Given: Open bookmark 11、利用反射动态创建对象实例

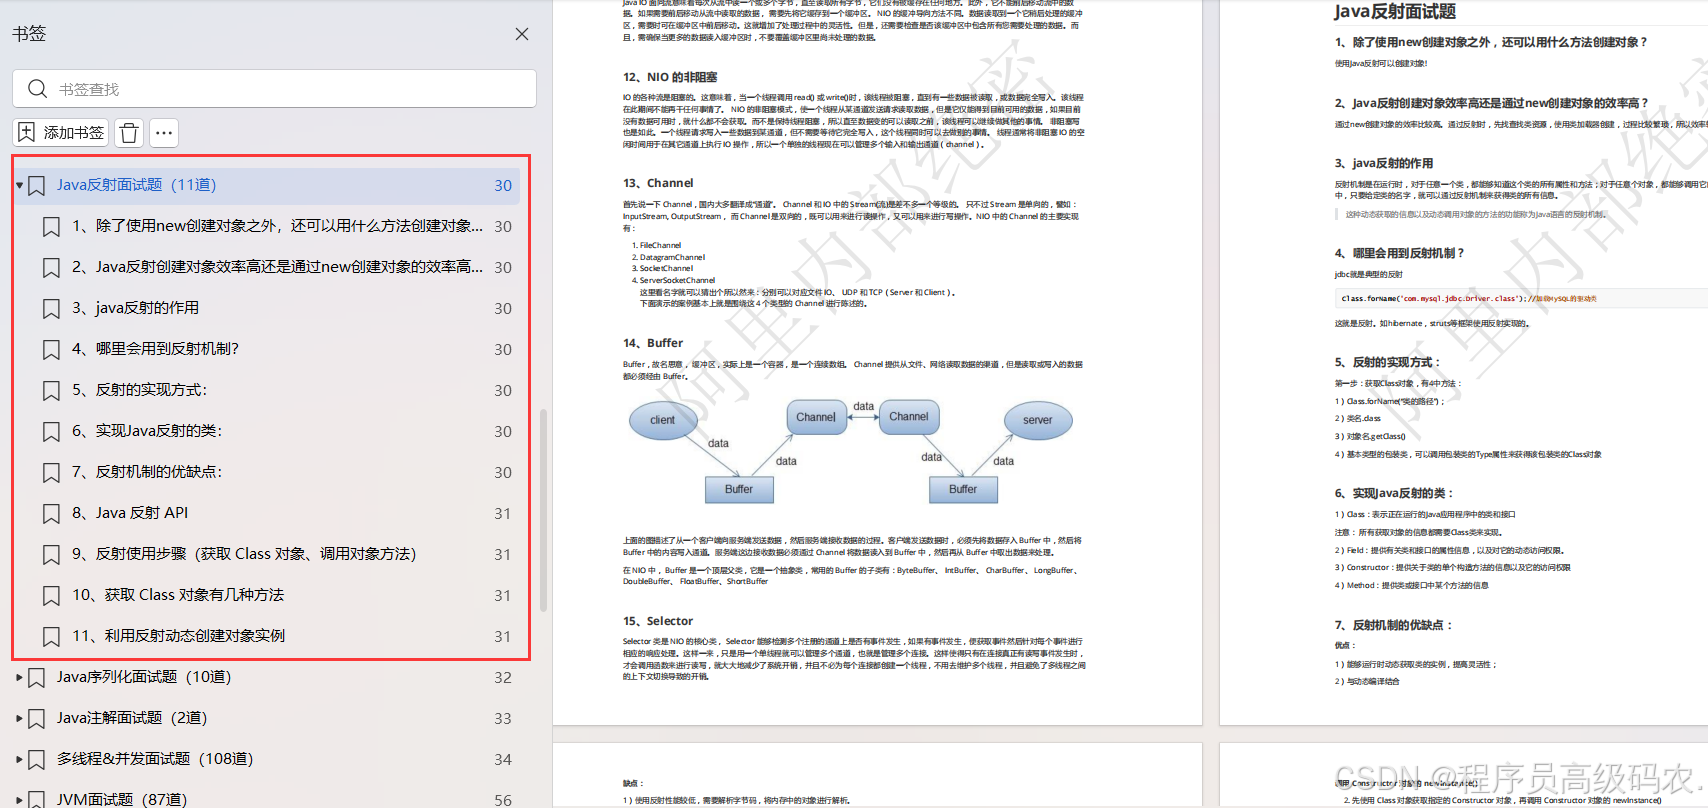Looking at the screenshot, I should 178,636.
